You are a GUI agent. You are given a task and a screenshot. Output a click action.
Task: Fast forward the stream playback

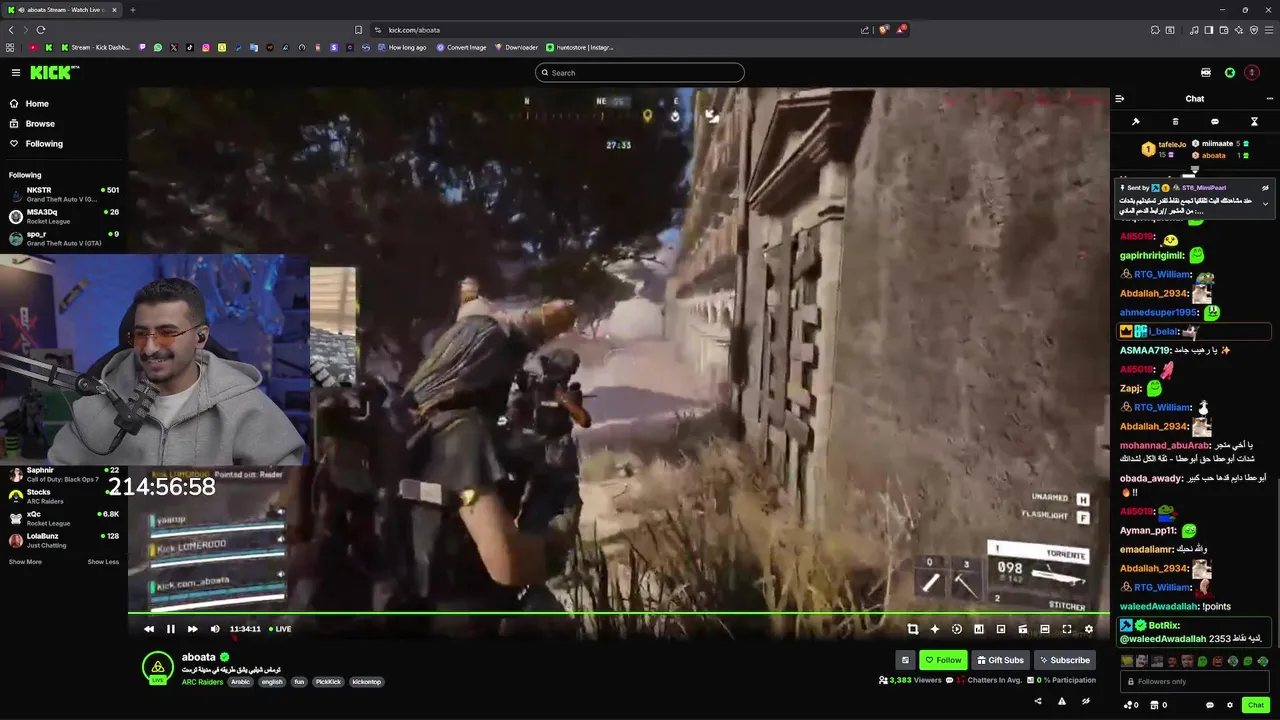193,629
